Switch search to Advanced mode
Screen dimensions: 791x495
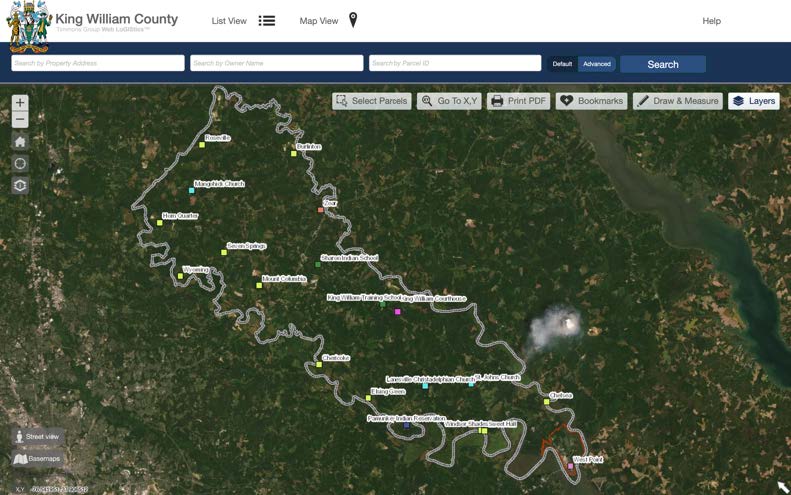click(x=597, y=64)
